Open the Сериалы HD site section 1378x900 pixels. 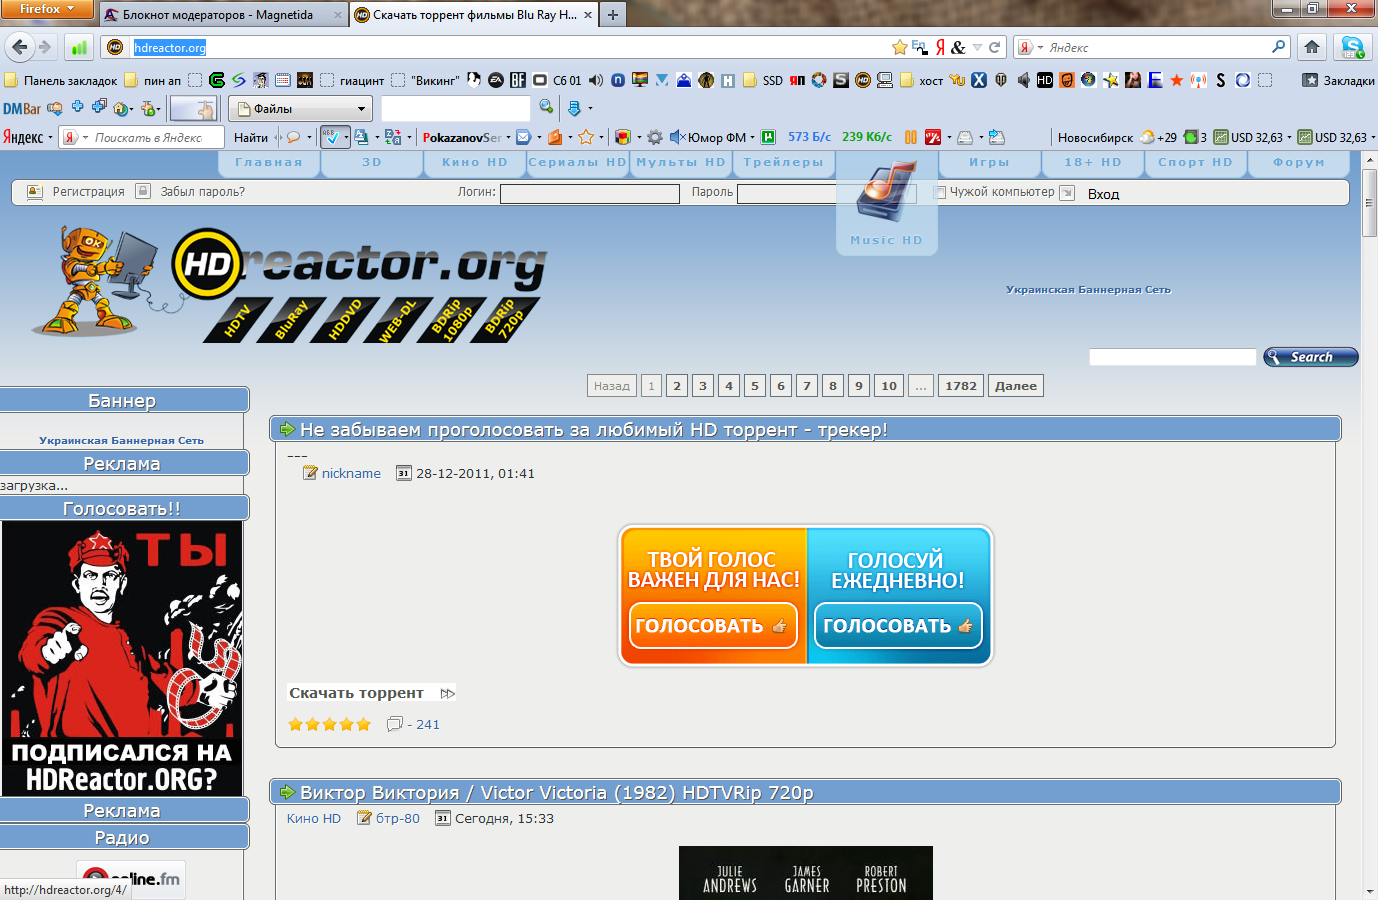click(x=578, y=162)
